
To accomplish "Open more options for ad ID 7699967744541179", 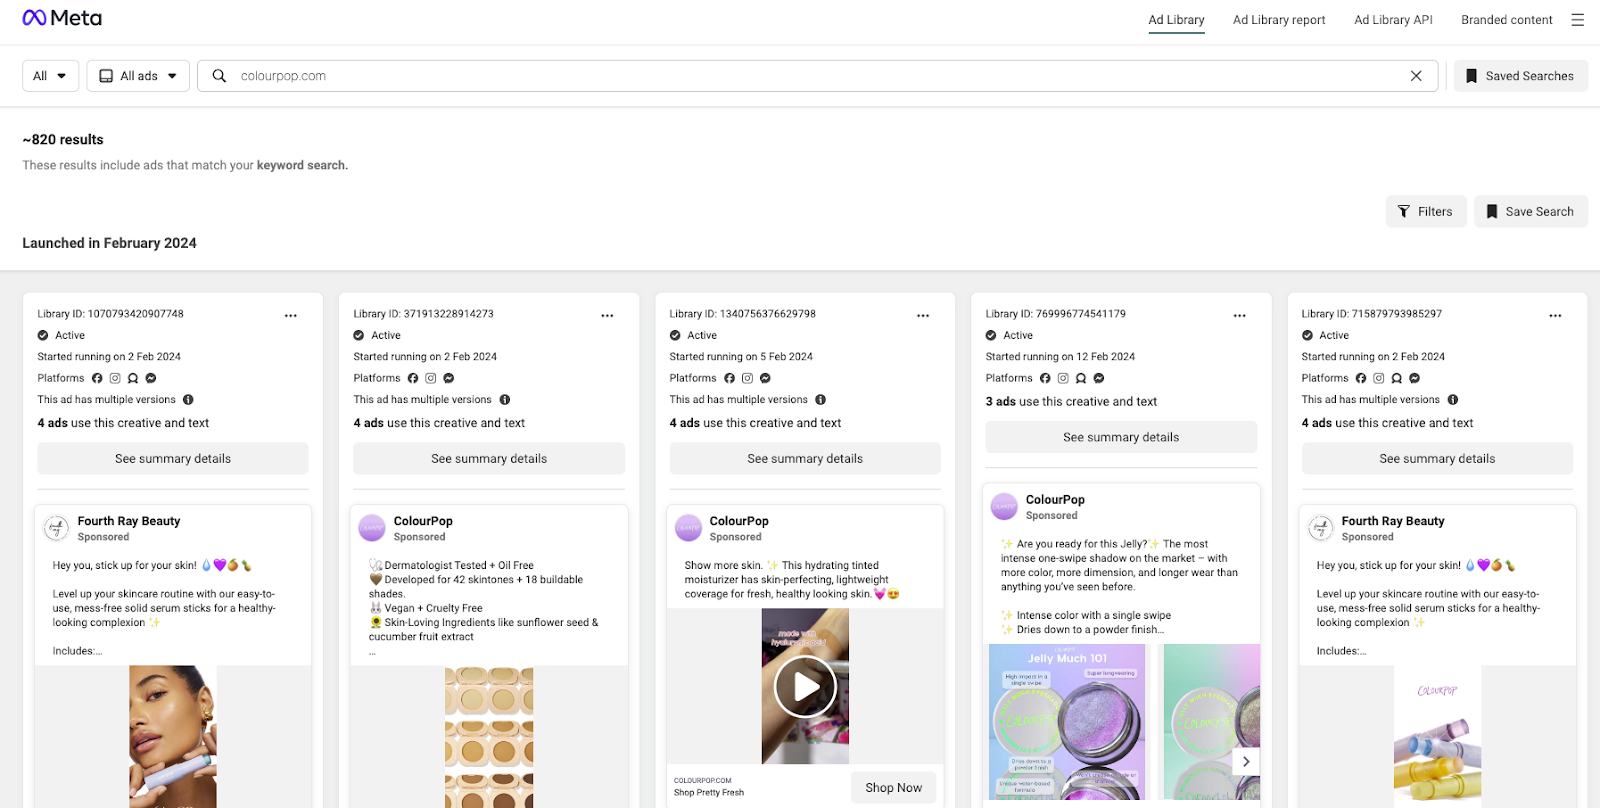I will [1240, 315].
